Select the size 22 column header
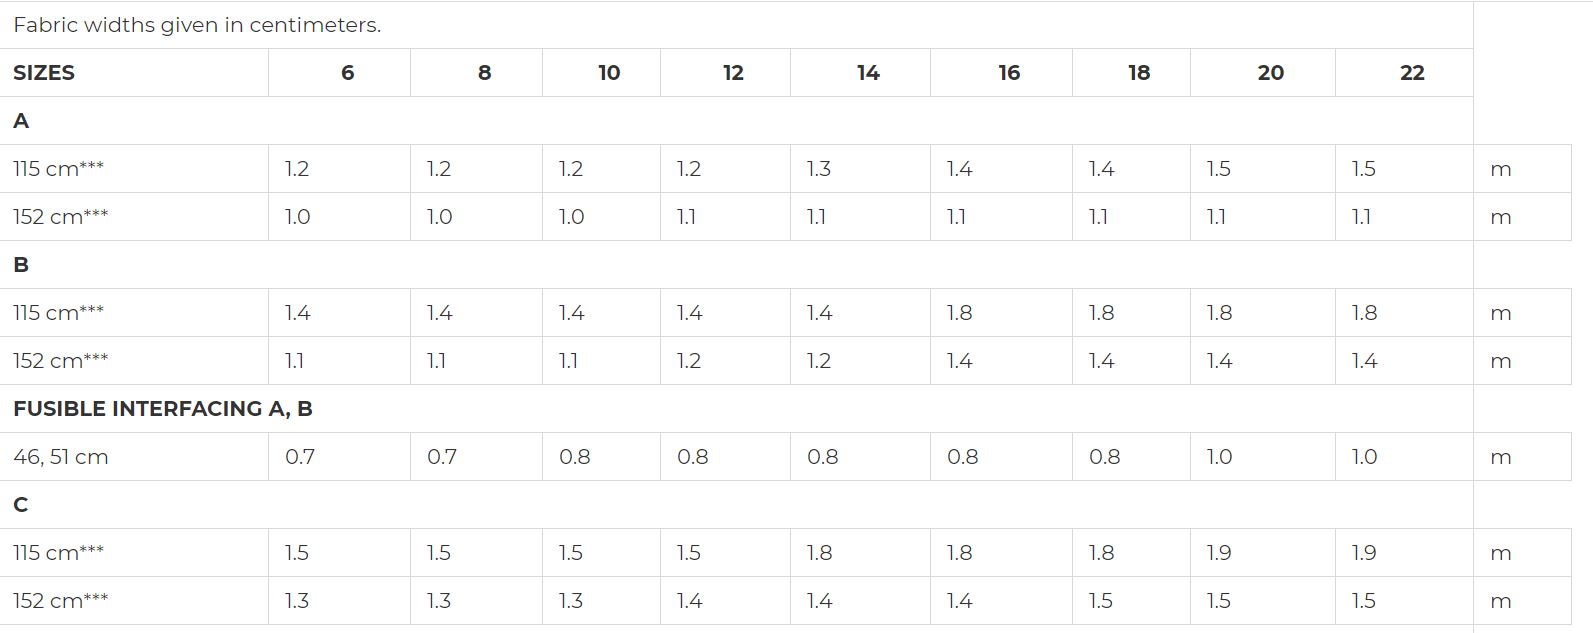This screenshot has height=633, width=1593. [1405, 73]
